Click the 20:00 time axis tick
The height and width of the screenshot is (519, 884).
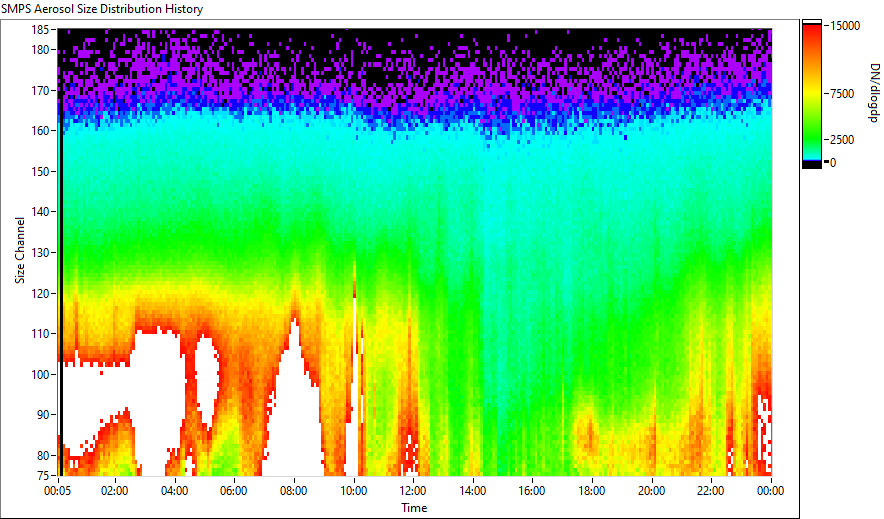[x=651, y=491]
